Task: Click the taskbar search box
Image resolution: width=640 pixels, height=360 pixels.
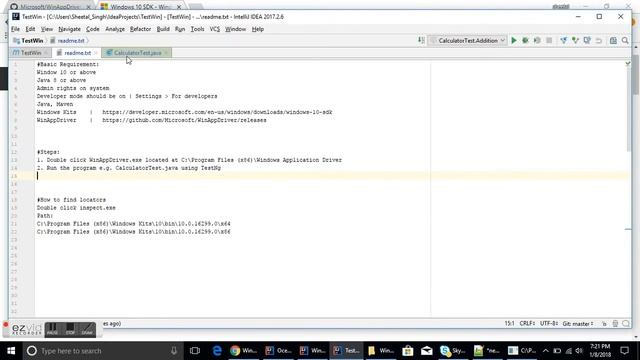Action: [x=102, y=351]
